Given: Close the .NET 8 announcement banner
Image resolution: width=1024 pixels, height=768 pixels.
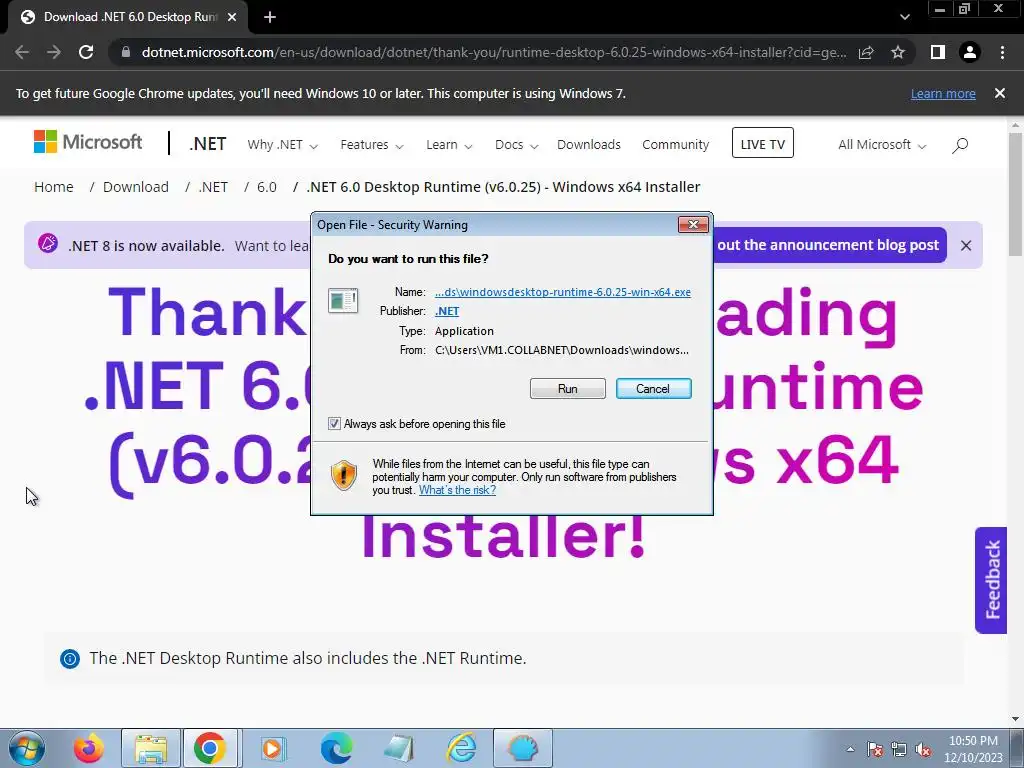Looking at the screenshot, I should point(966,246).
